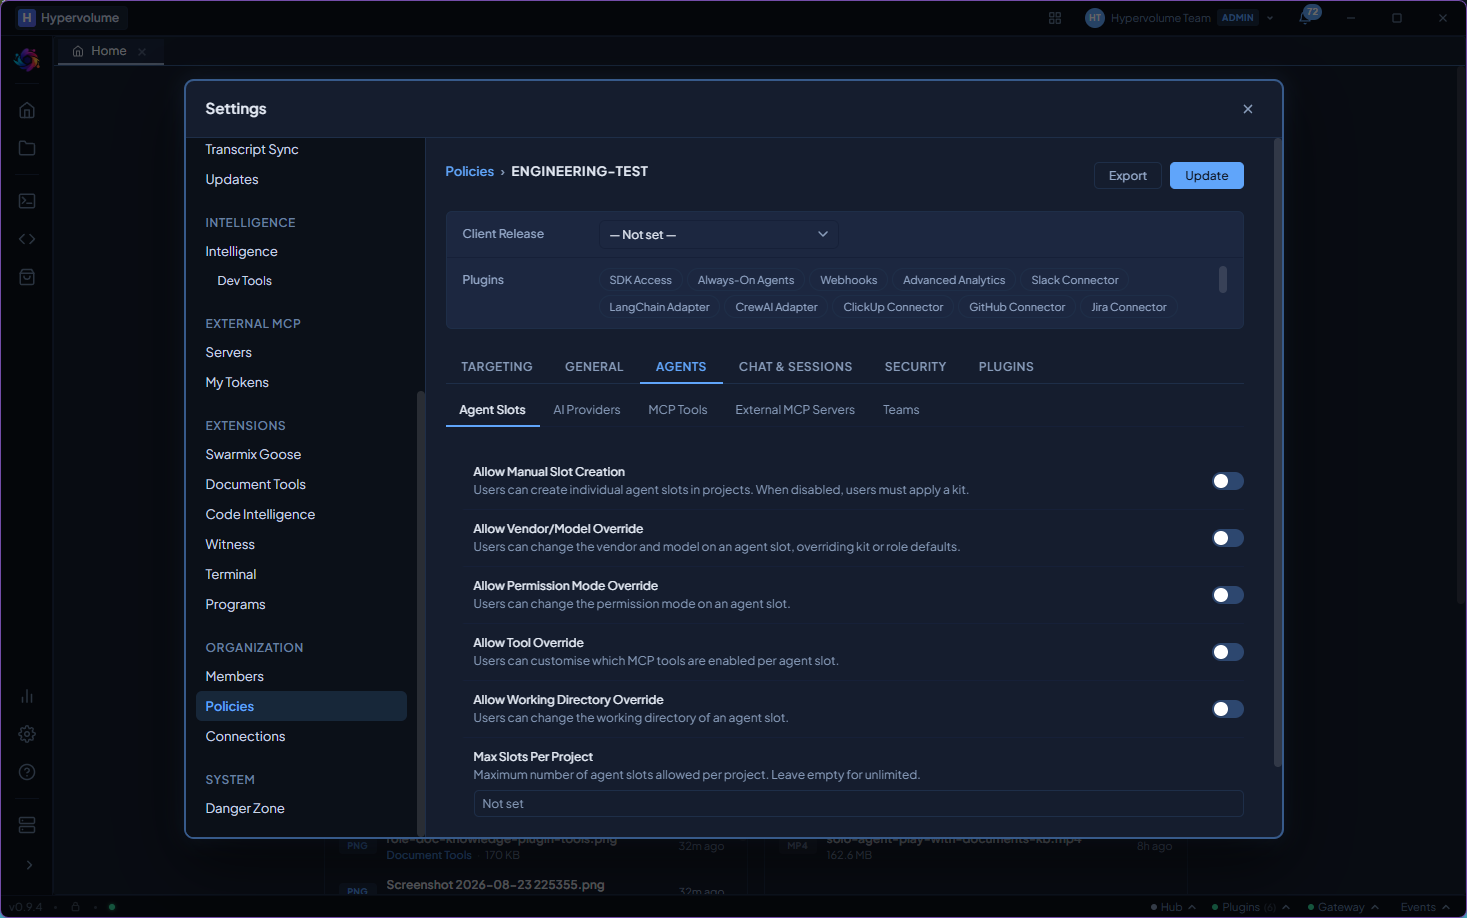
Task: Select the Jira Connector plugin chip
Action: 1129,307
